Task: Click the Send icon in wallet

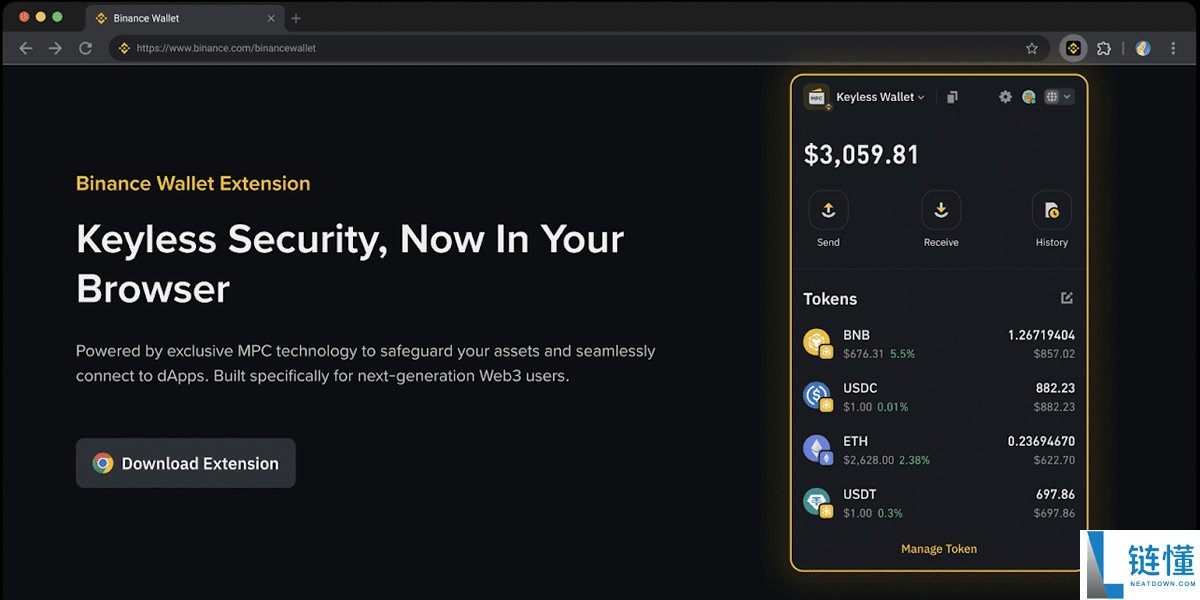Action: 828,210
